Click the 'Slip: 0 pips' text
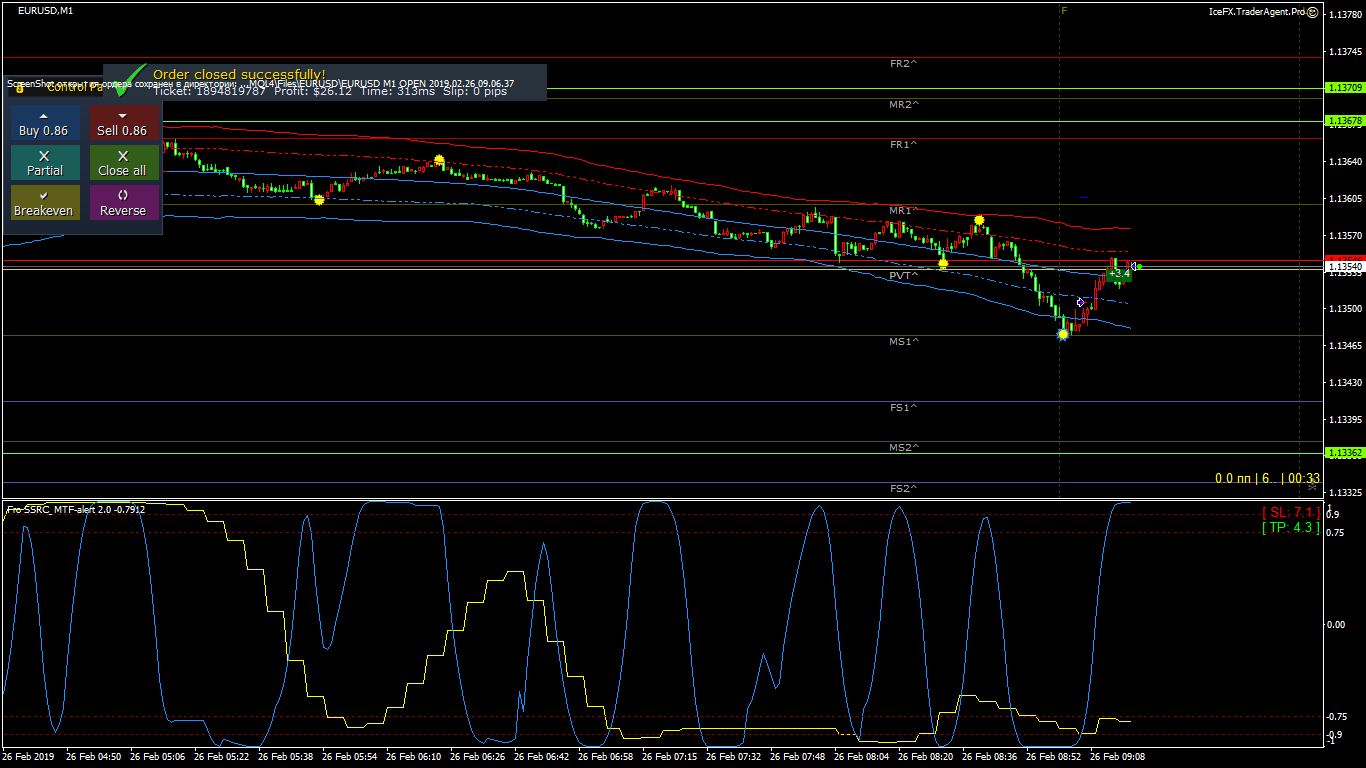Image resolution: width=1366 pixels, height=768 pixels. point(475,91)
